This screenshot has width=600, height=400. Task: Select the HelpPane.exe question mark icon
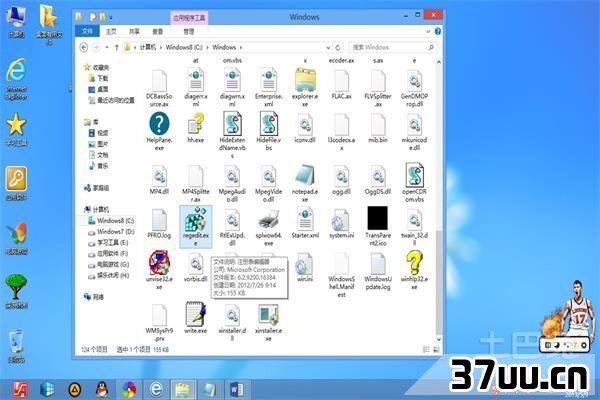pyautogui.click(x=159, y=124)
